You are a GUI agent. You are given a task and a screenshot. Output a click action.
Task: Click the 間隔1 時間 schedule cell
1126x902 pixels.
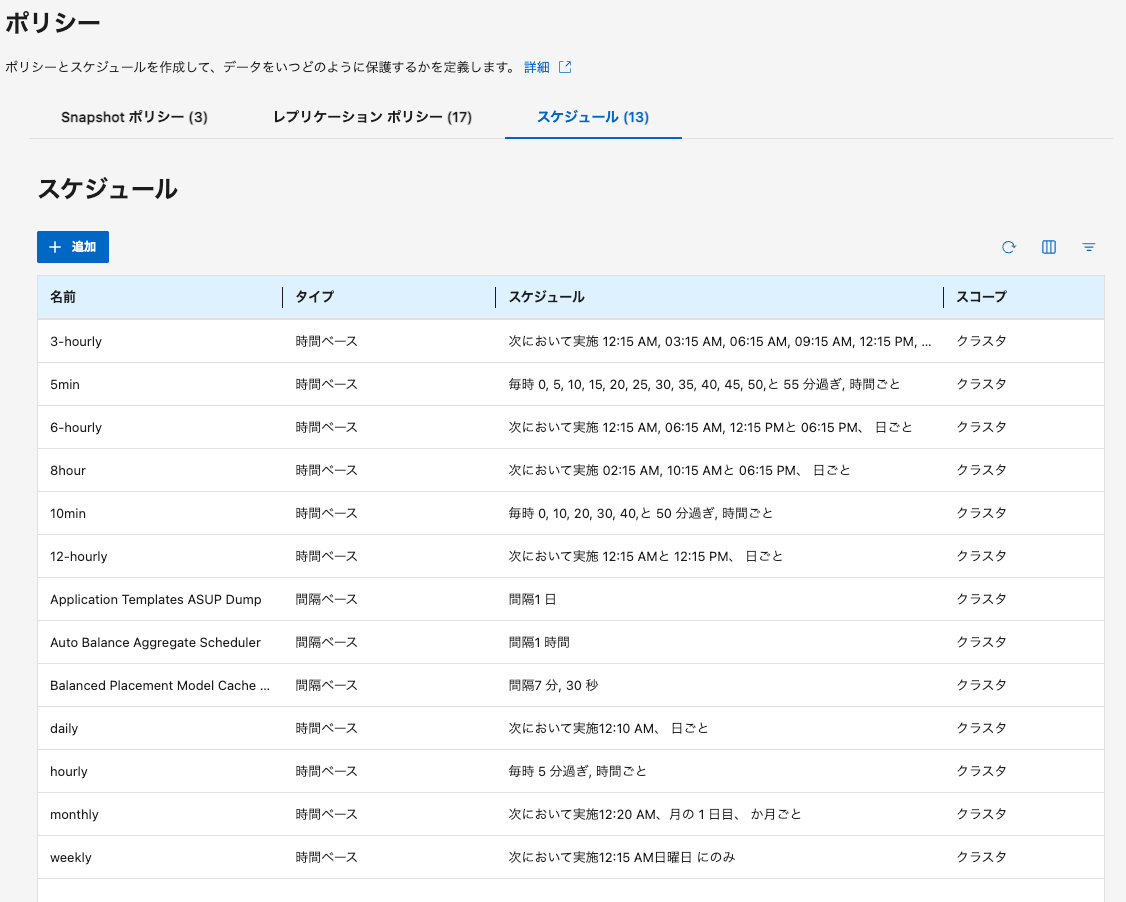pos(539,643)
